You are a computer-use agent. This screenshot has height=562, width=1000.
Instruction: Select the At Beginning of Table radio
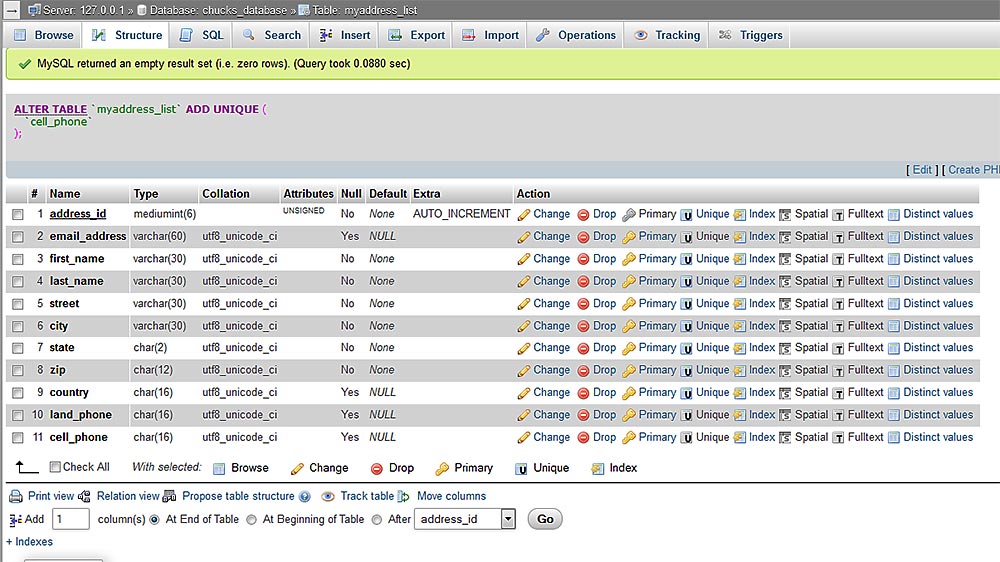click(x=251, y=520)
